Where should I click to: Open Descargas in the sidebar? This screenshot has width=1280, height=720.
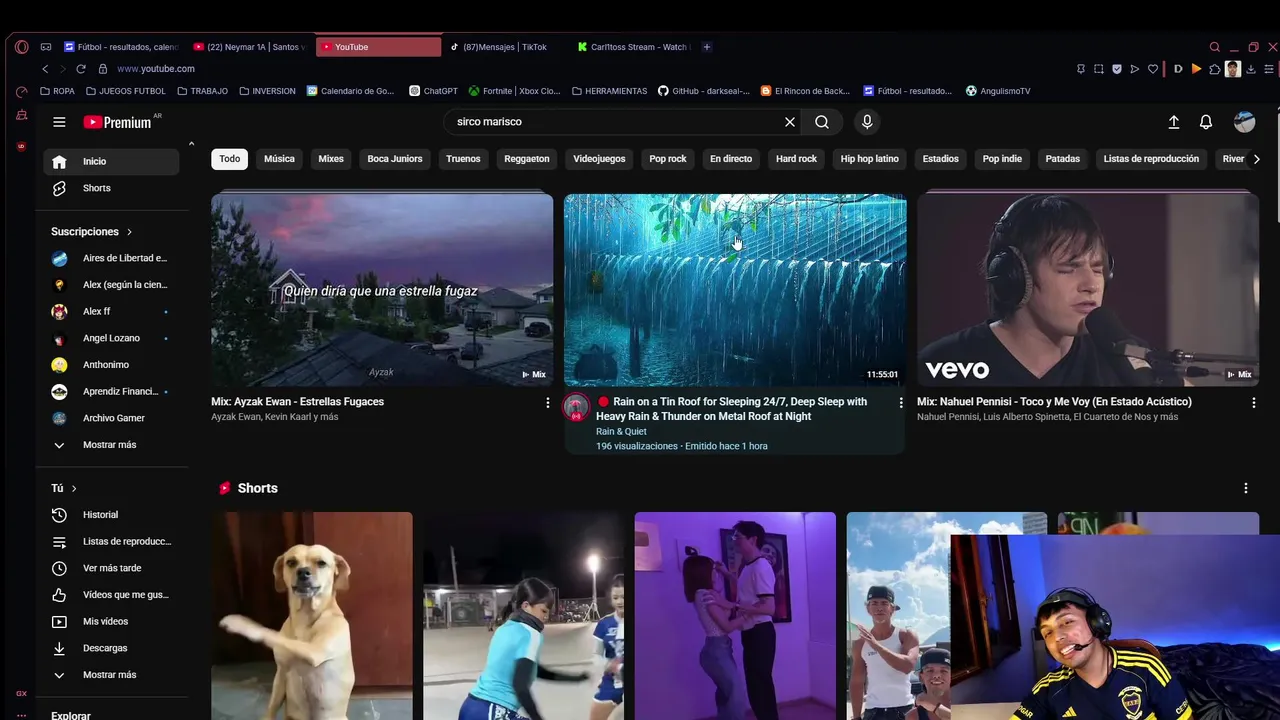(x=111, y=648)
